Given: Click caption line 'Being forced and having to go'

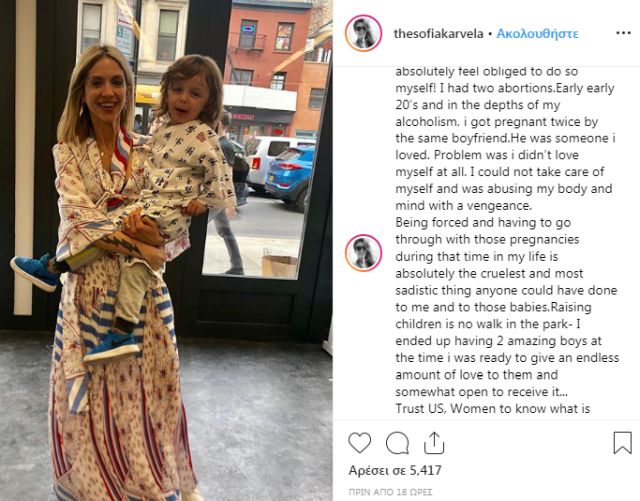Looking at the screenshot, I should pos(483,223).
